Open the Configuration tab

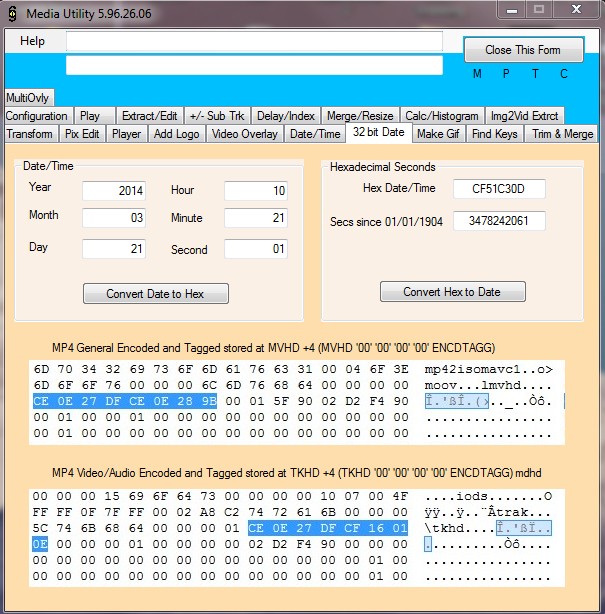tap(37, 116)
